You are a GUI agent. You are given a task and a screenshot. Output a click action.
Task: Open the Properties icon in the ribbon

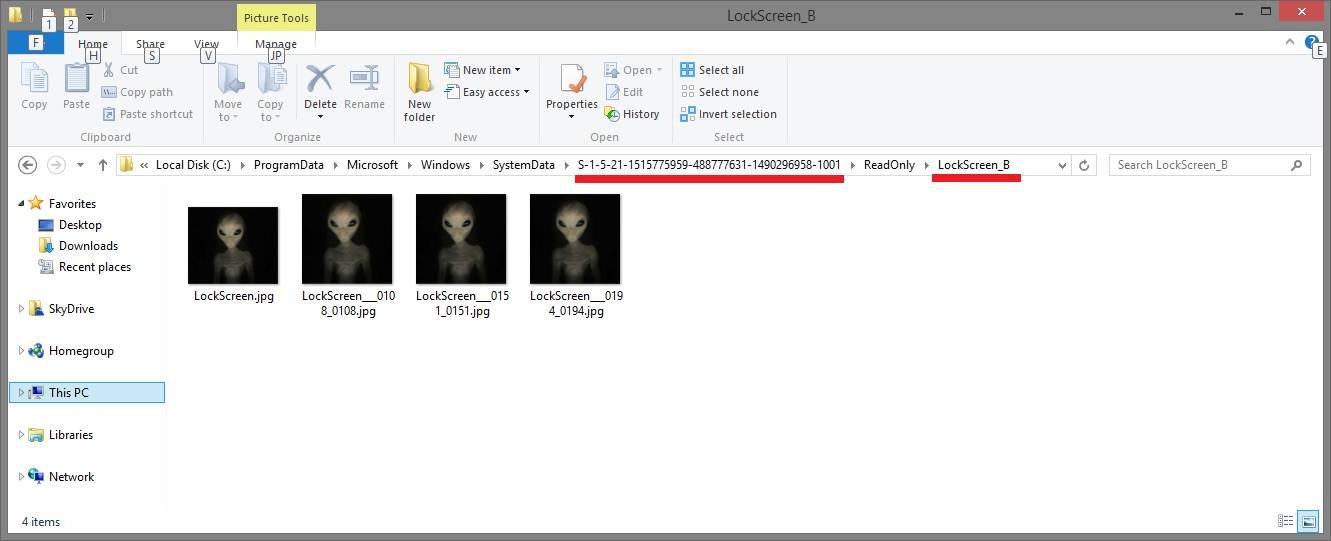coord(572,80)
